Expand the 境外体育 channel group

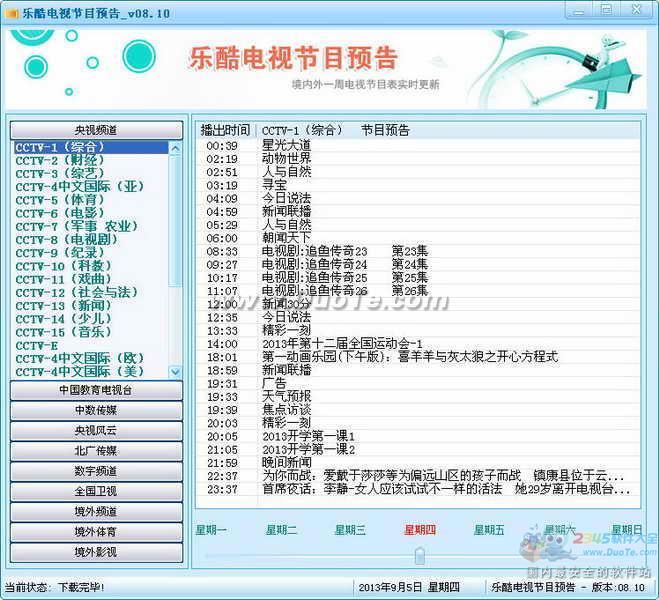[x=96, y=532]
